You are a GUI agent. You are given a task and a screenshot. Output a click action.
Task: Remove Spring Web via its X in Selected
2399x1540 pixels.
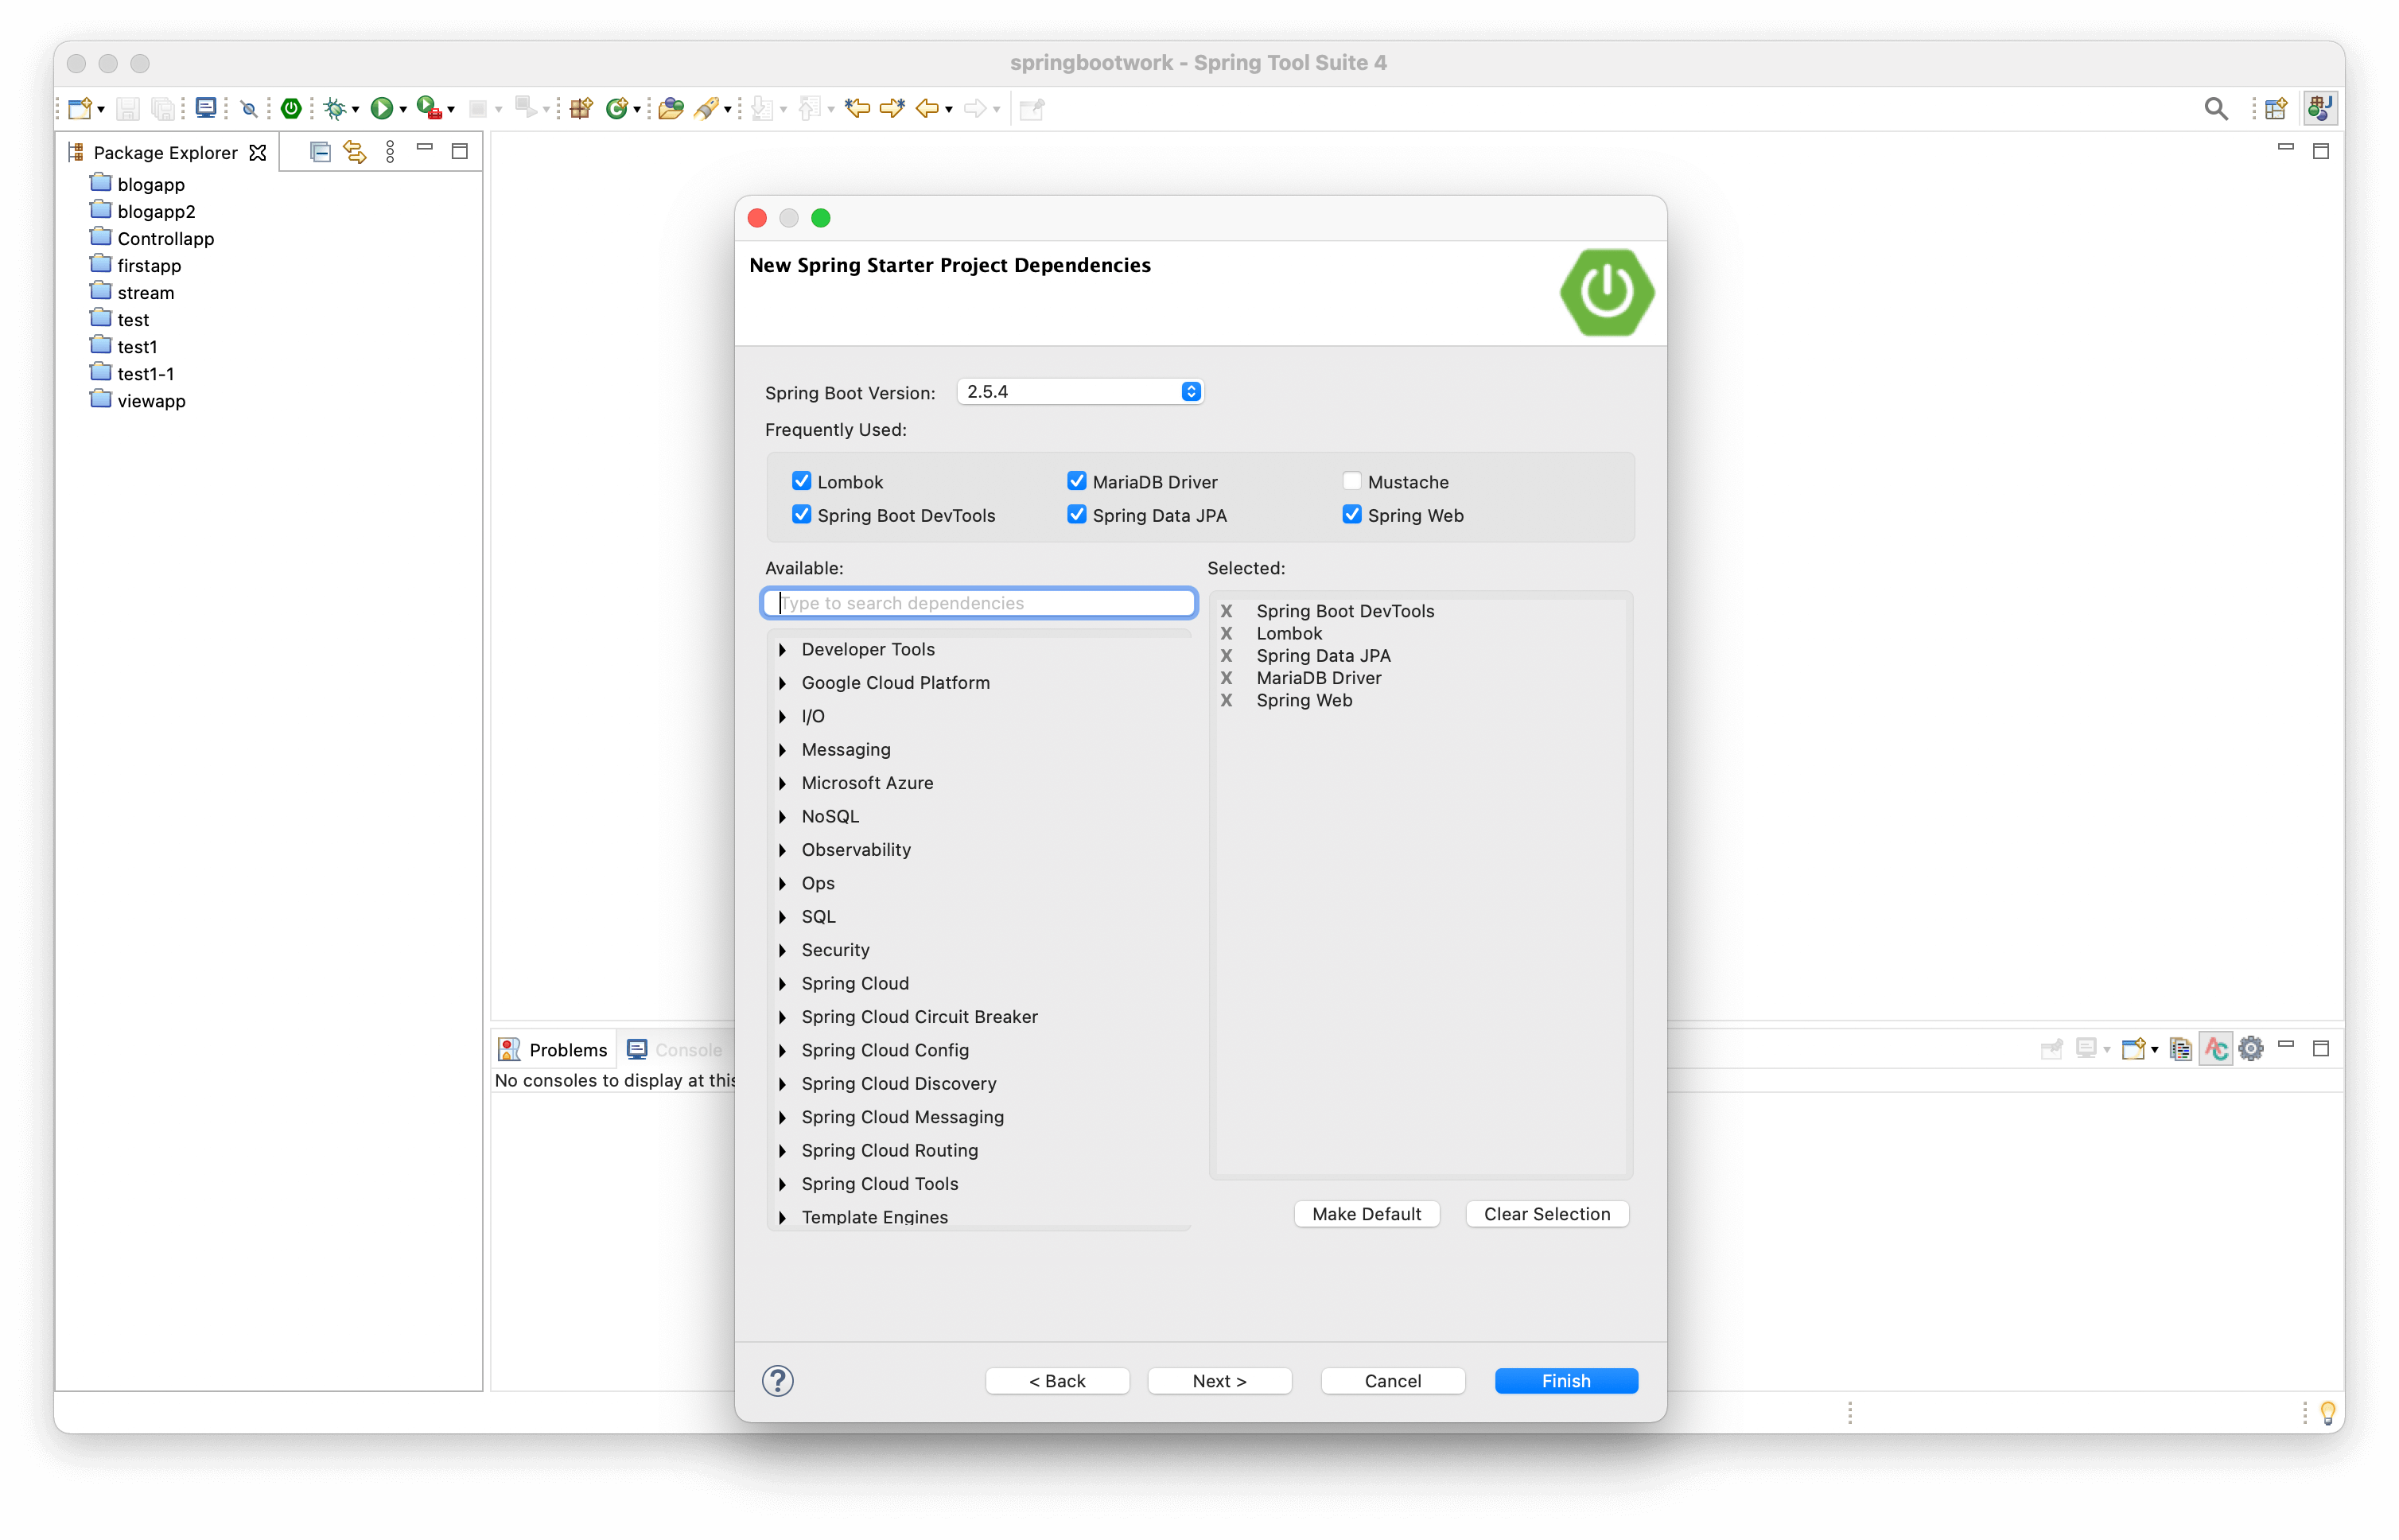point(1226,700)
